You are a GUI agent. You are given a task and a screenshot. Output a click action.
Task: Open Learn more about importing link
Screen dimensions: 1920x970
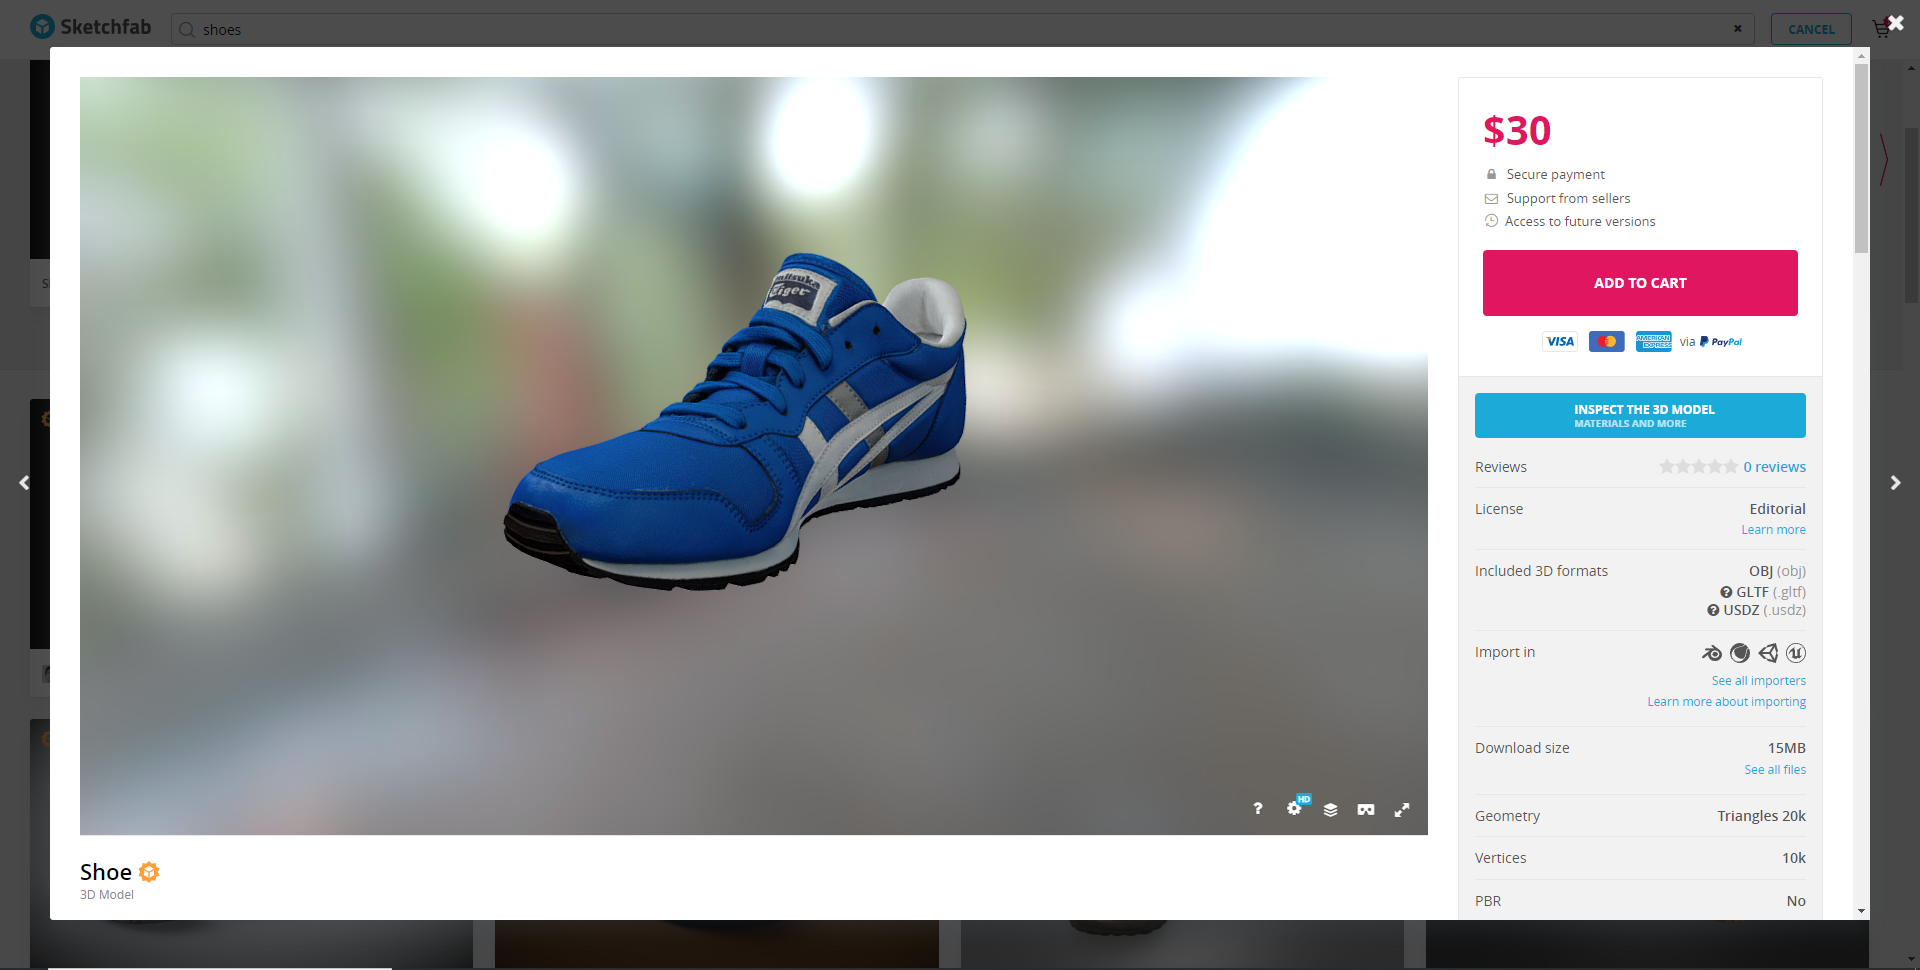(1726, 702)
